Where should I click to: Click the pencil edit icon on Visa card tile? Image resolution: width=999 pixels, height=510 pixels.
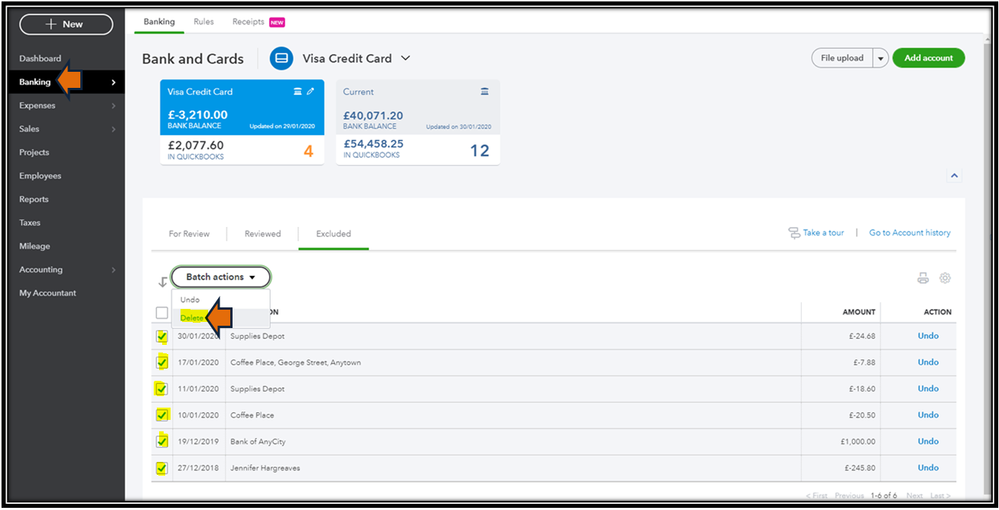pyautogui.click(x=310, y=92)
